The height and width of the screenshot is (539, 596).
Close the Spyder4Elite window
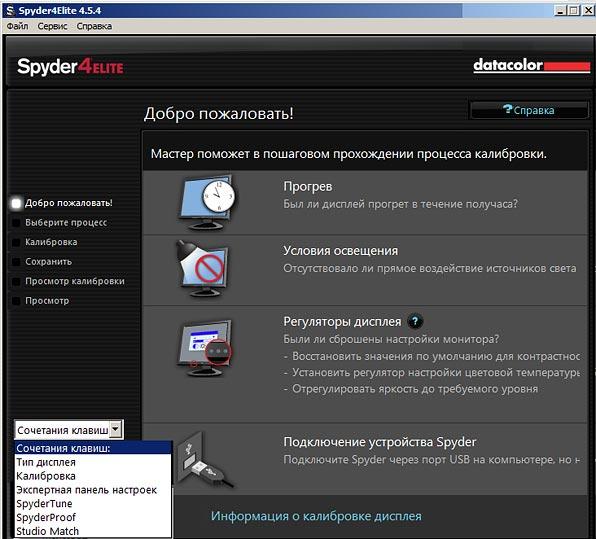(x=588, y=11)
